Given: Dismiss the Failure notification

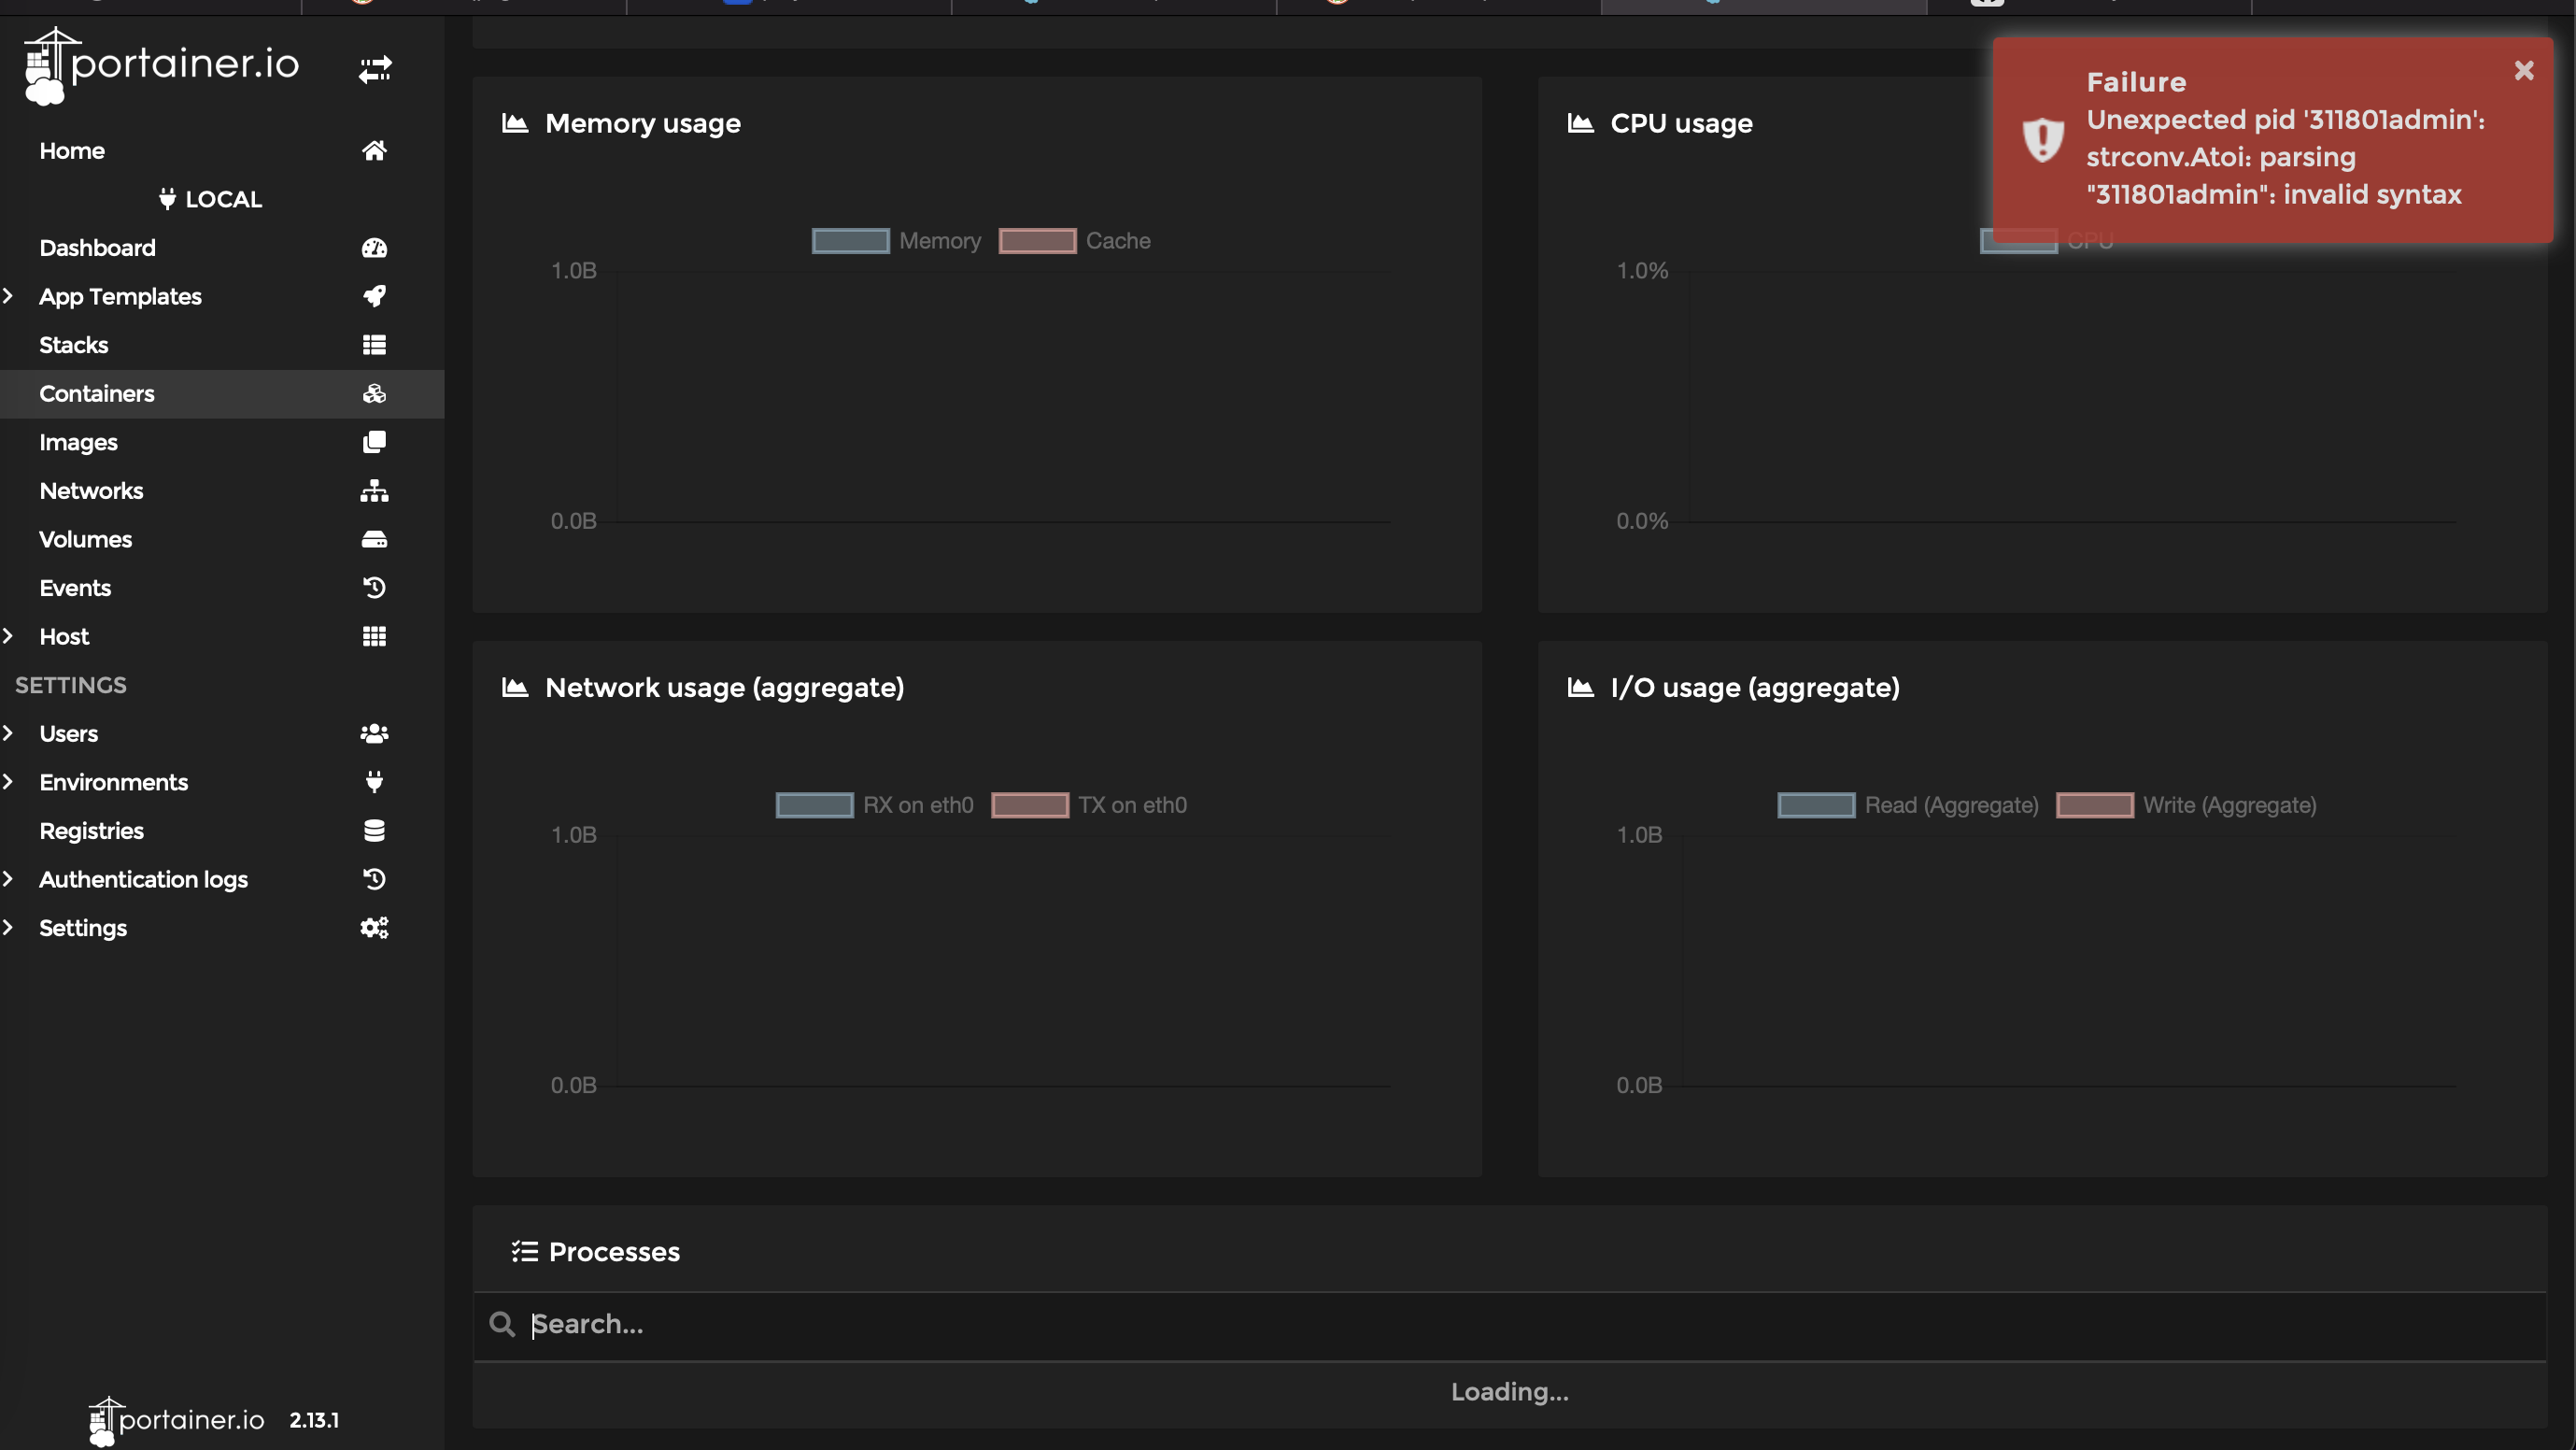Looking at the screenshot, I should point(2524,69).
